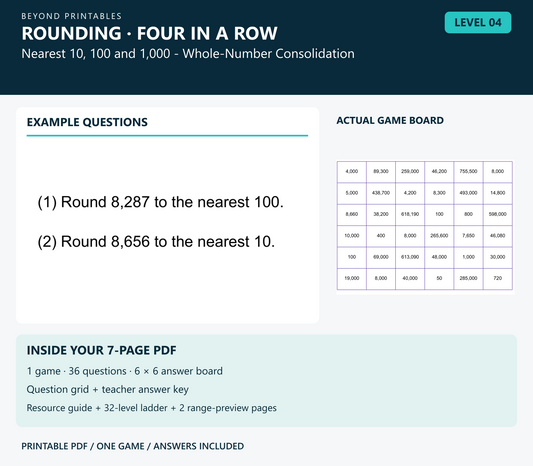Select the 'Resource guide + 32-level ladder' line
Screen dimensions: 533x466
(152, 408)
